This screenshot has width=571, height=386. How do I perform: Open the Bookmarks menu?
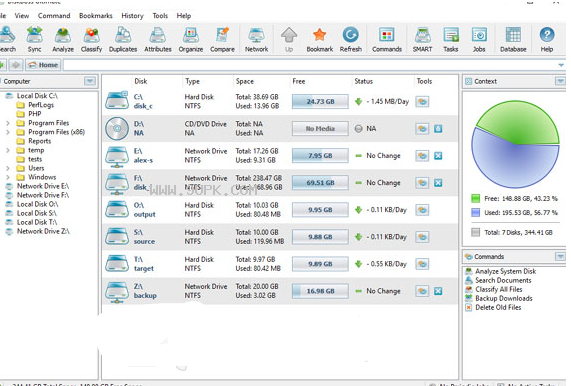point(95,16)
